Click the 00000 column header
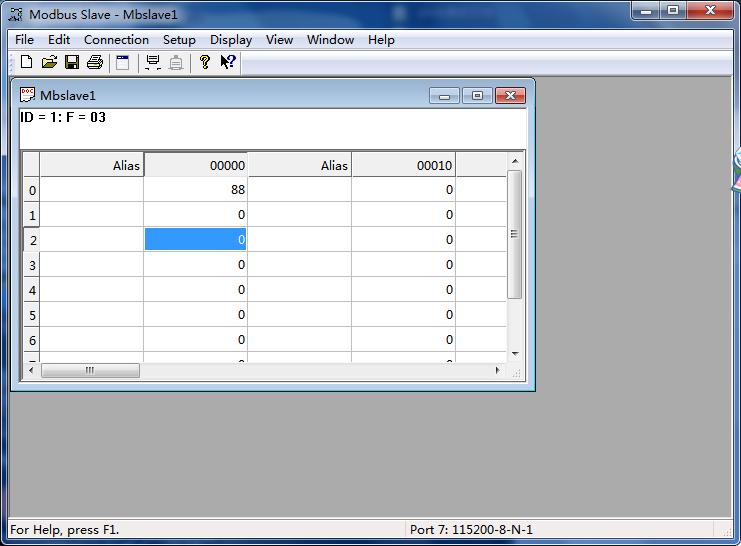Viewport: 741px width, 546px height. pos(196,165)
